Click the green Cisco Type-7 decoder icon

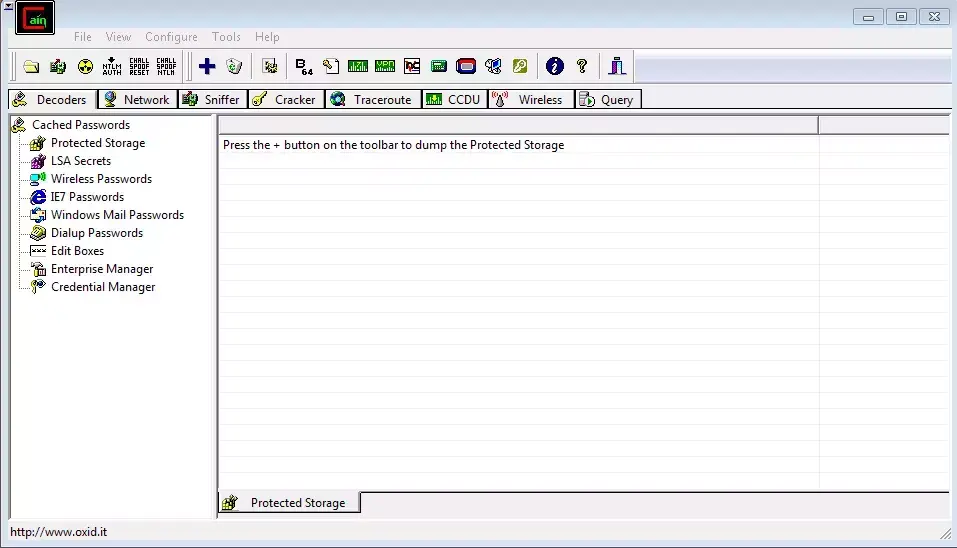click(x=358, y=66)
